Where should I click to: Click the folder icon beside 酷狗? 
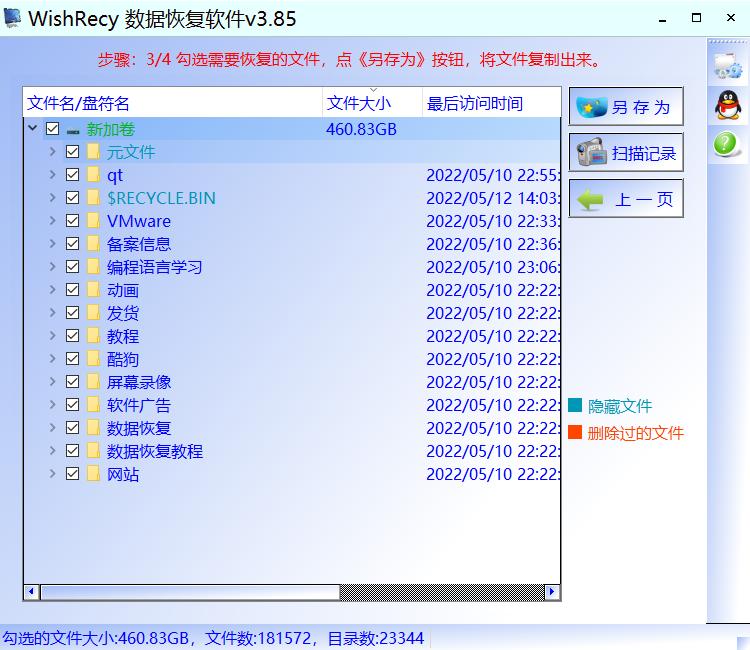(94, 358)
